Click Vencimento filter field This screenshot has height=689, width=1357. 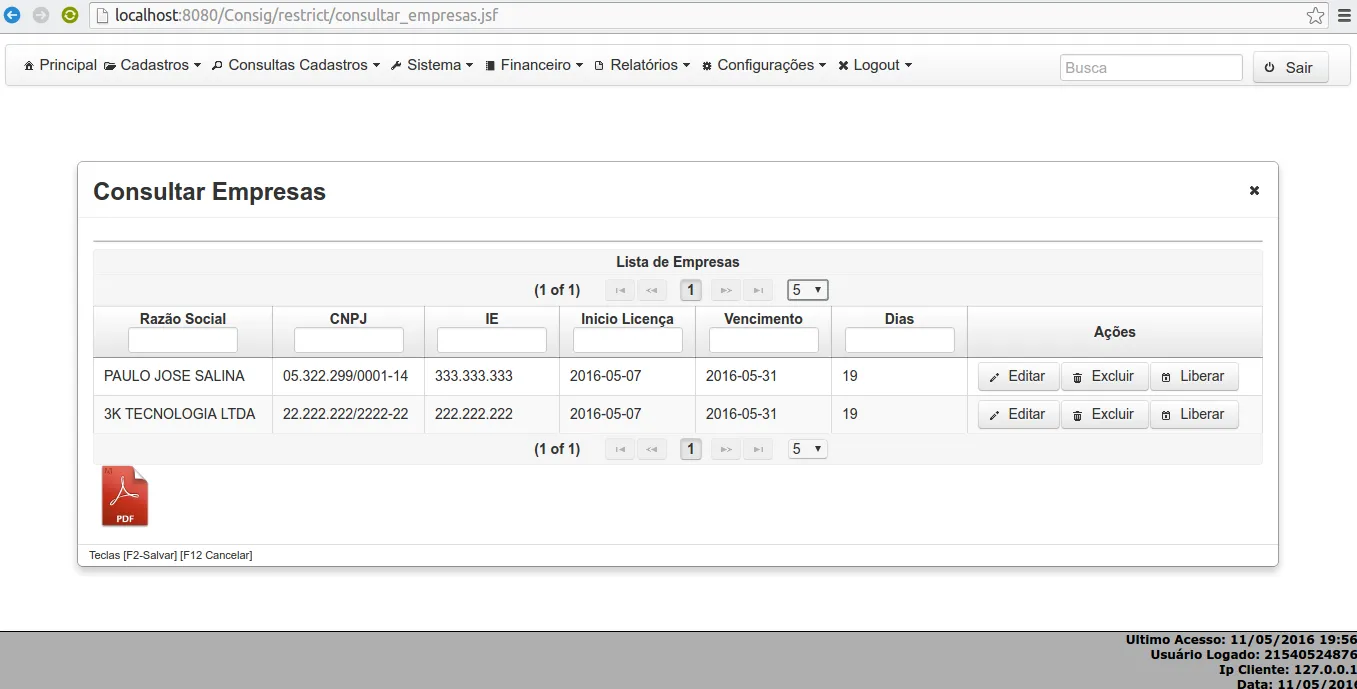click(x=764, y=340)
